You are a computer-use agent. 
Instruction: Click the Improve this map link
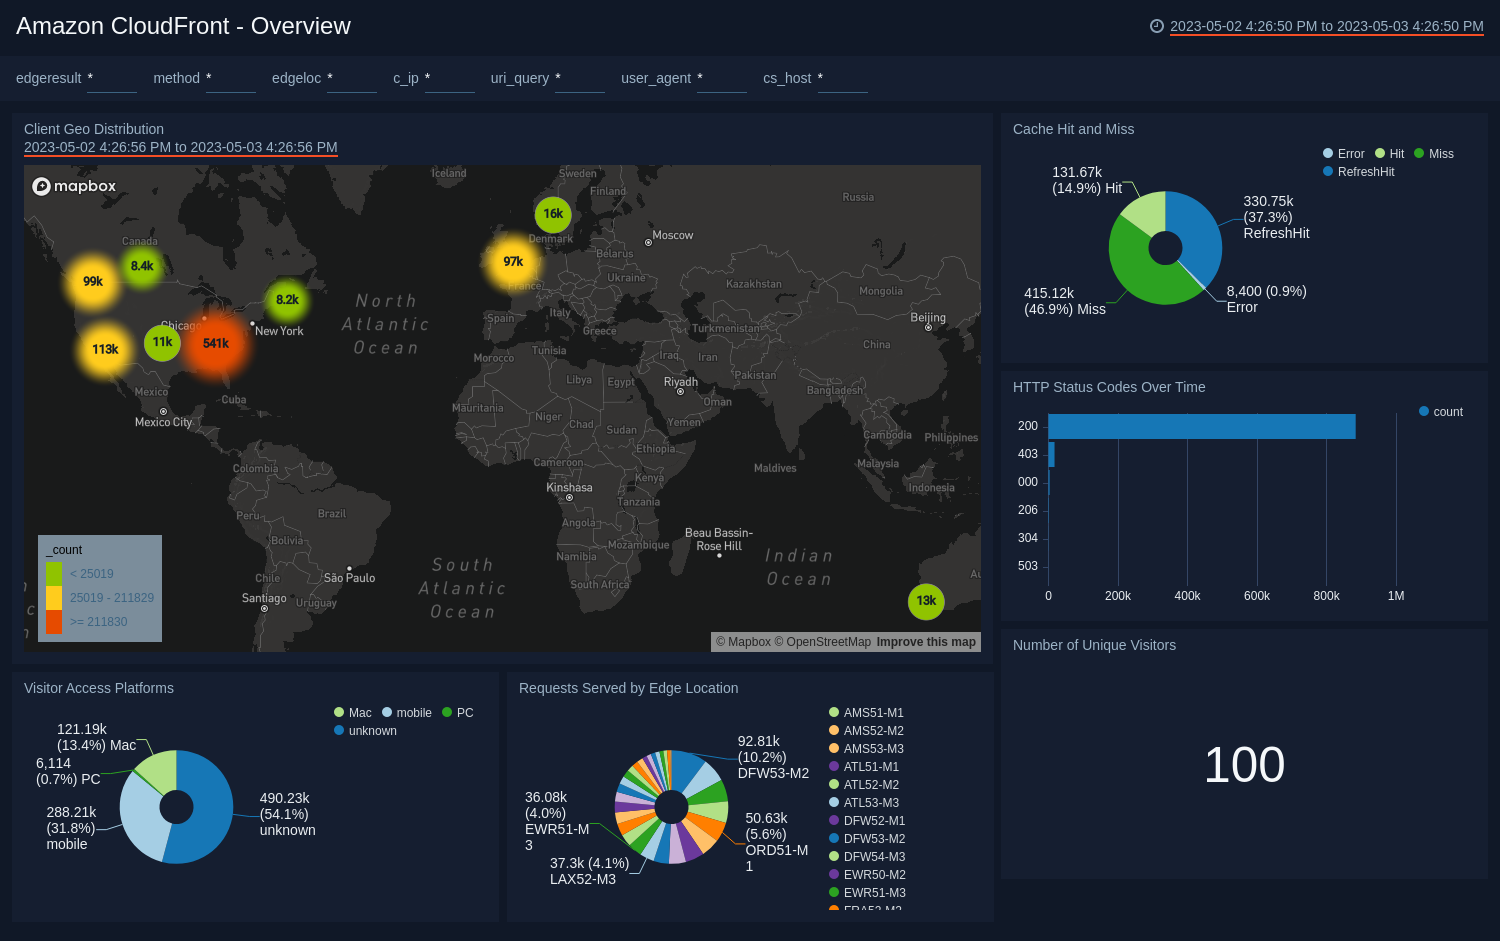tap(924, 641)
